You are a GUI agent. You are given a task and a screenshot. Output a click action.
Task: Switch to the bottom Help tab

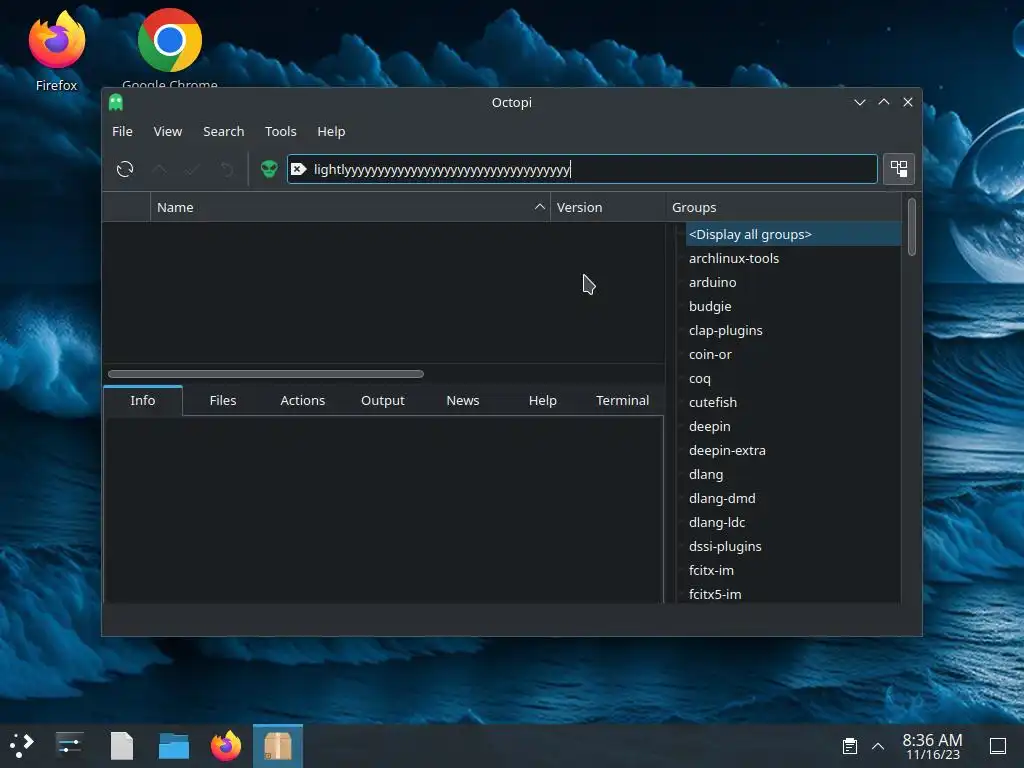click(x=543, y=400)
